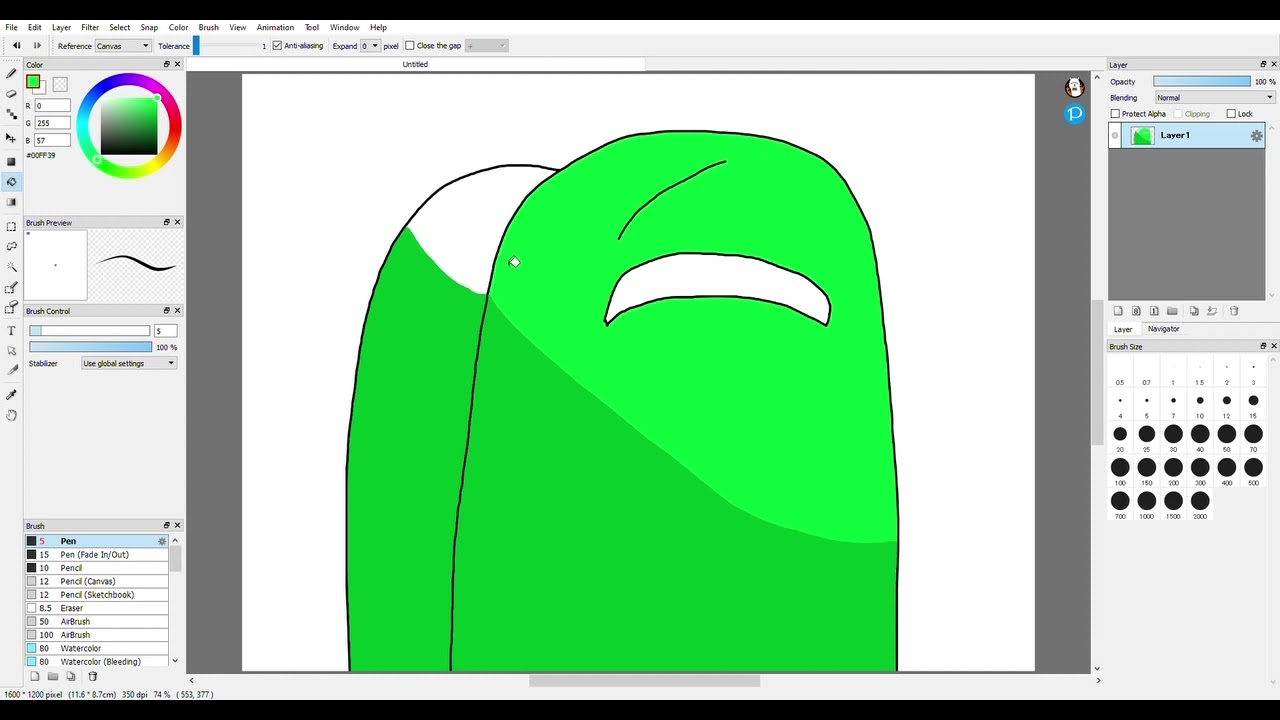Open the Animation menu
Screen dimensions: 1280x720
click(x=275, y=27)
